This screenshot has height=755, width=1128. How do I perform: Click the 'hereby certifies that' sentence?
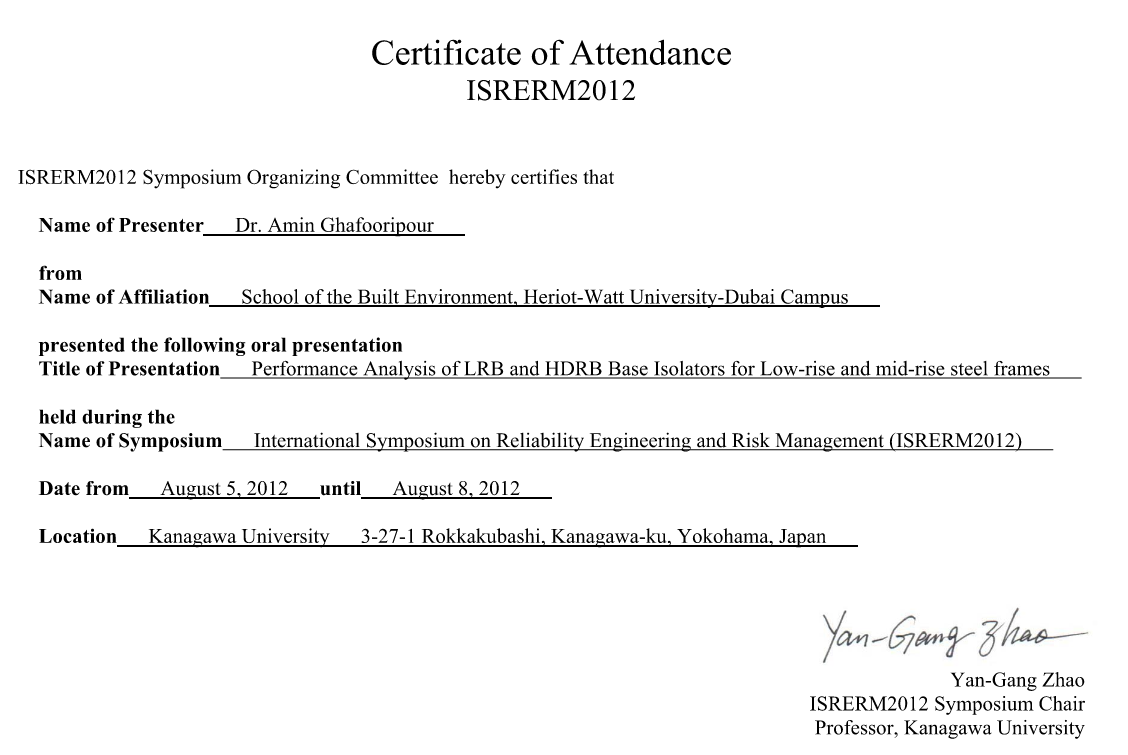click(316, 178)
